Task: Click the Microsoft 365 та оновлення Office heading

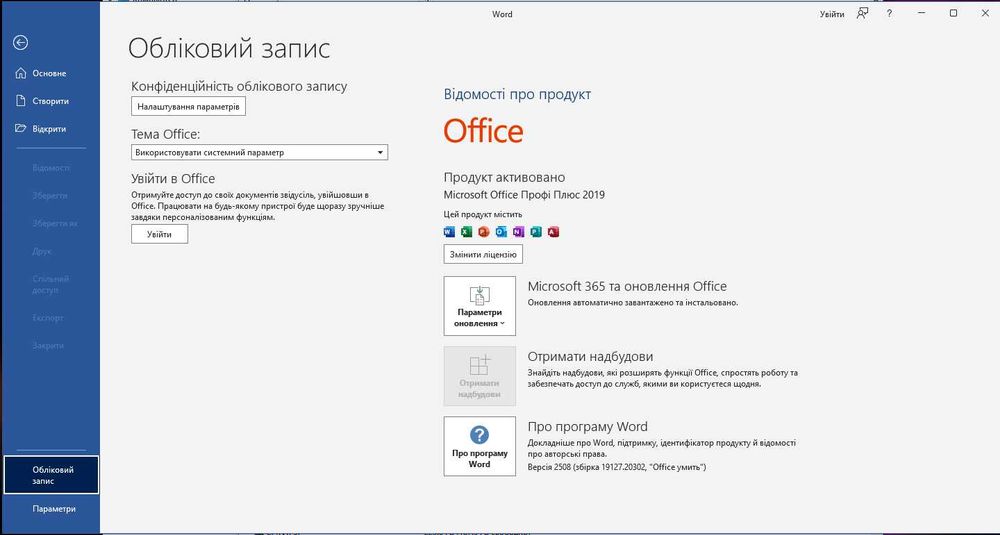Action: (x=627, y=286)
